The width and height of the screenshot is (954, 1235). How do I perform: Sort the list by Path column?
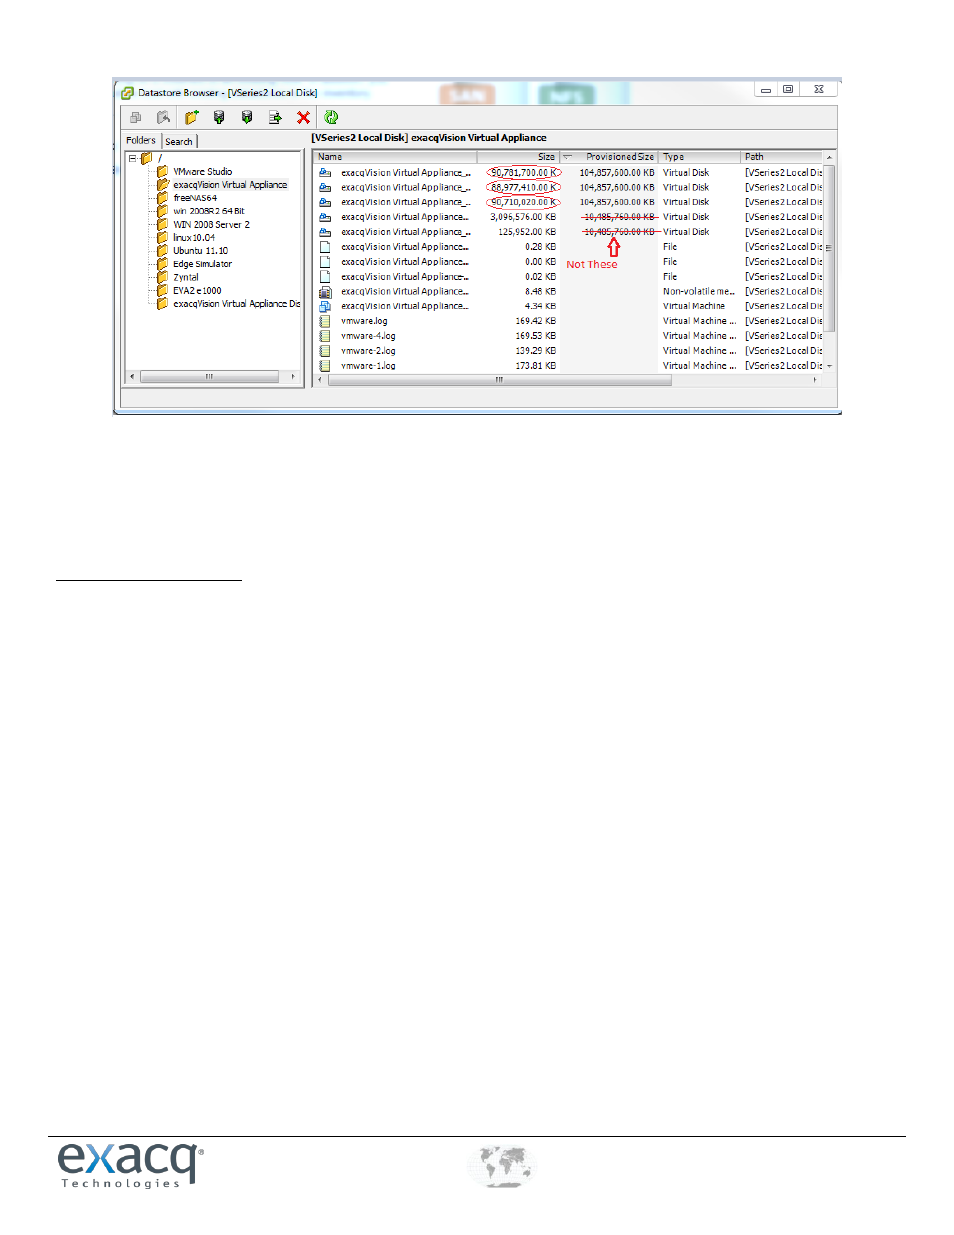tap(781, 157)
